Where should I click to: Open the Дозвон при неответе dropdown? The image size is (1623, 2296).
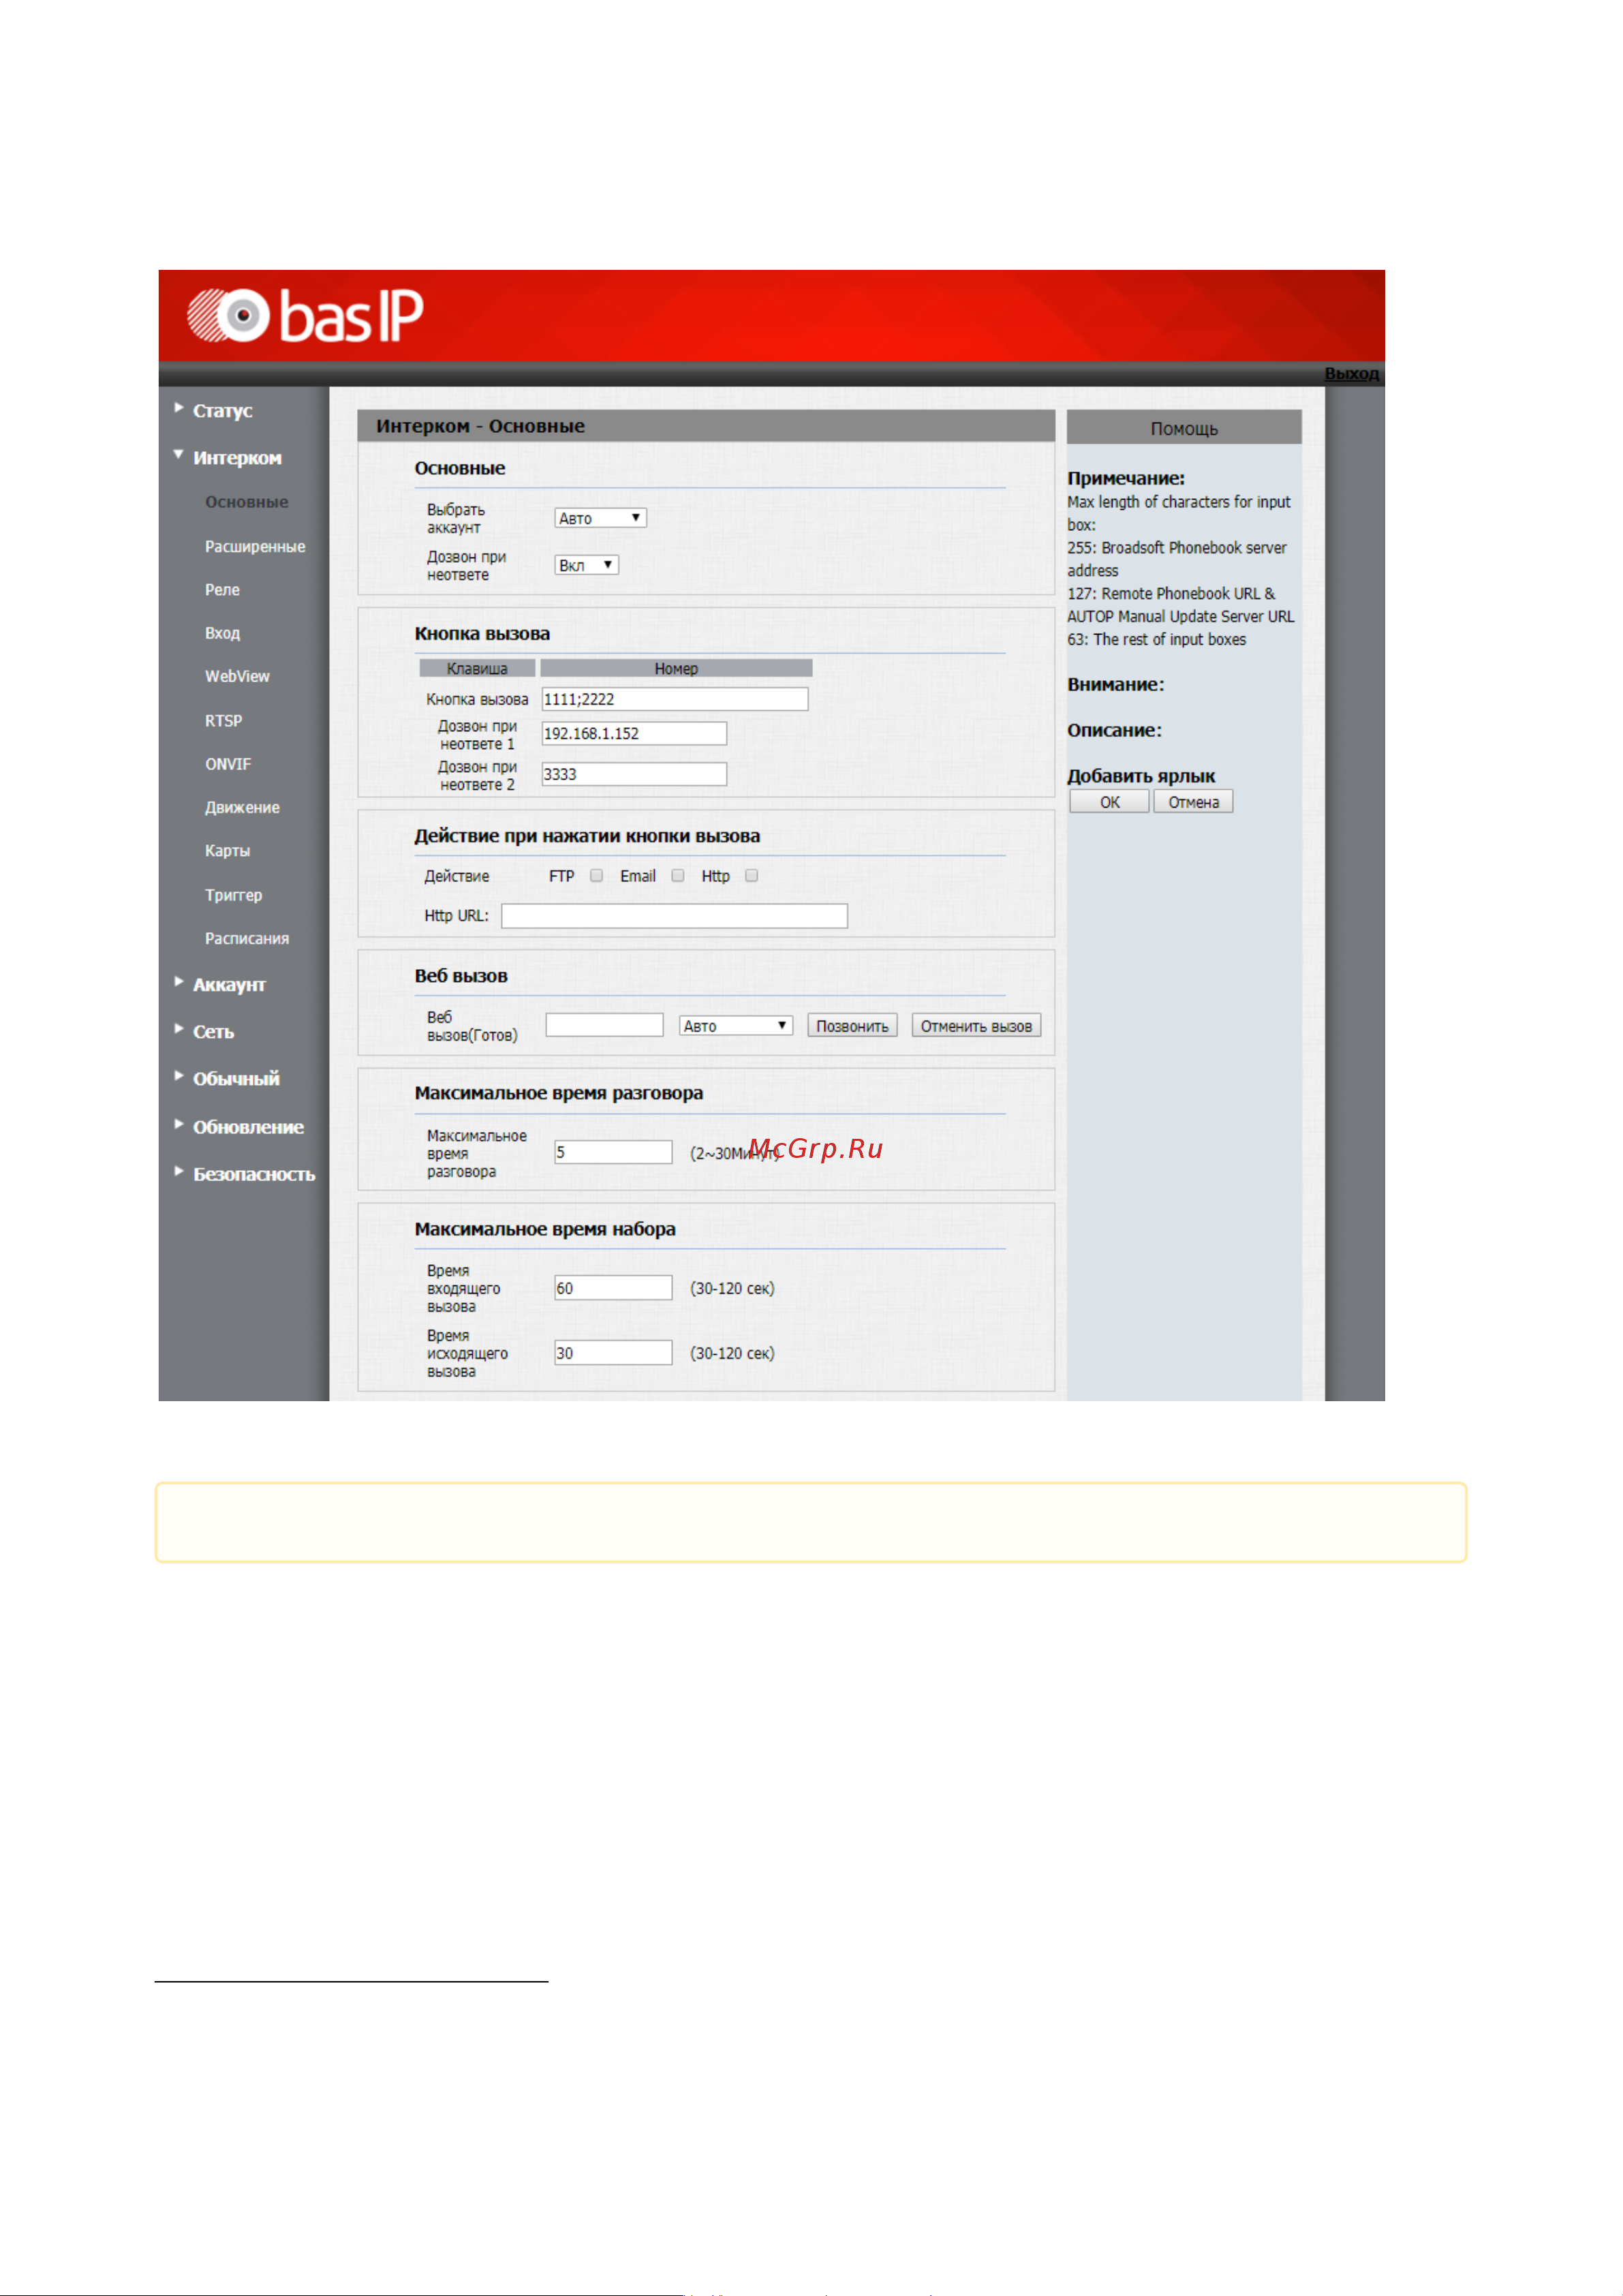587,565
